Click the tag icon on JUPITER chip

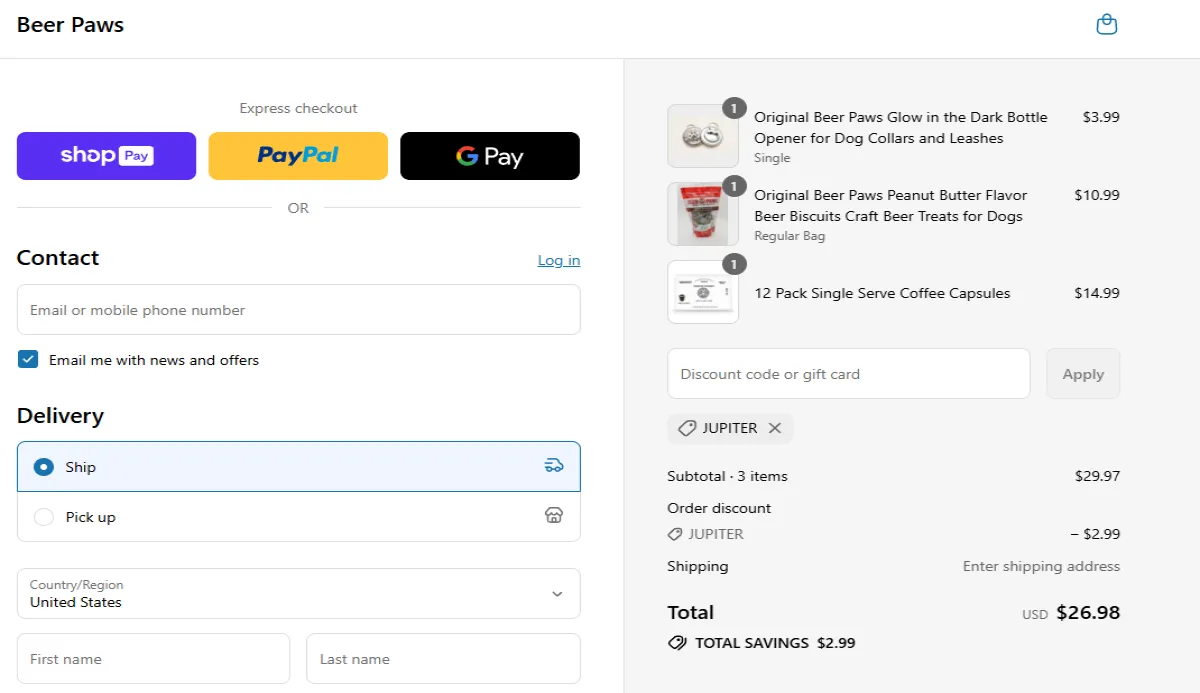click(687, 428)
